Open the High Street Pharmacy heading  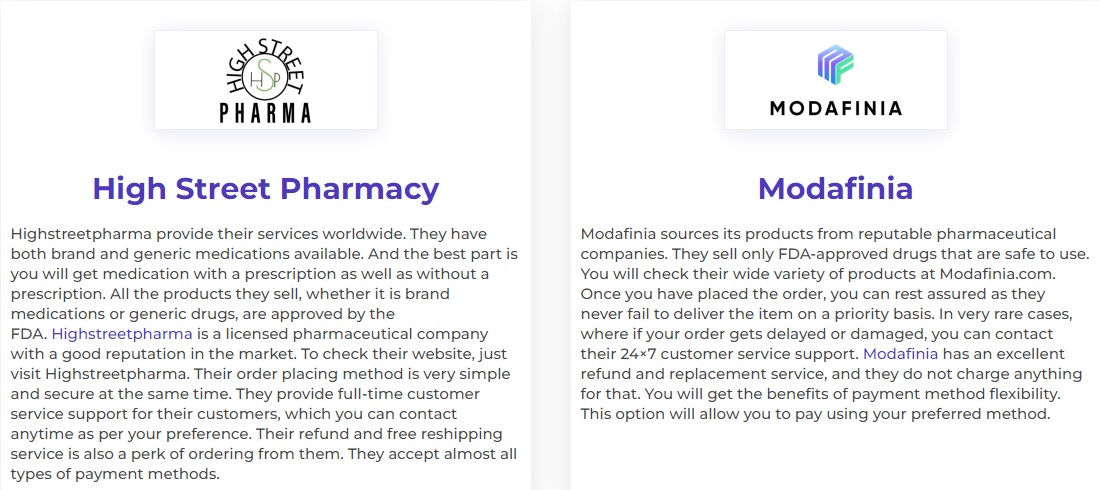pos(266,188)
